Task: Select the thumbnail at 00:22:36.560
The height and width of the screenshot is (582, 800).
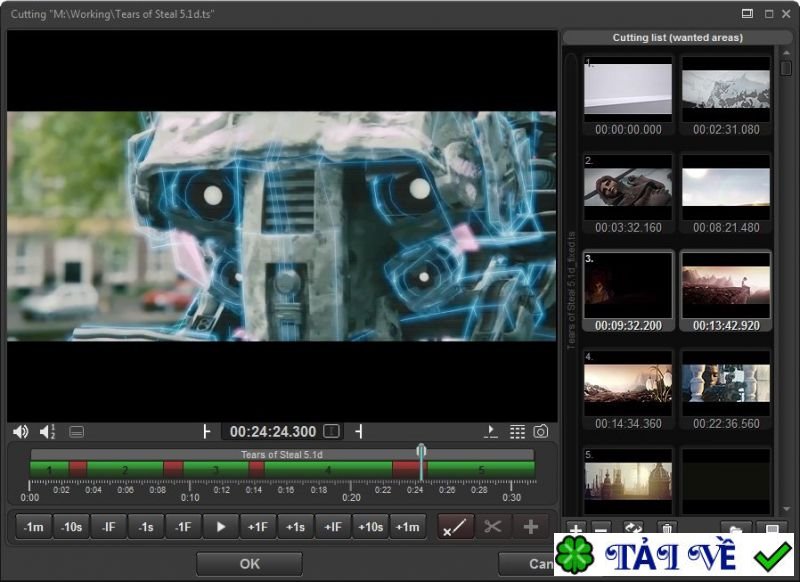Action: (726, 384)
